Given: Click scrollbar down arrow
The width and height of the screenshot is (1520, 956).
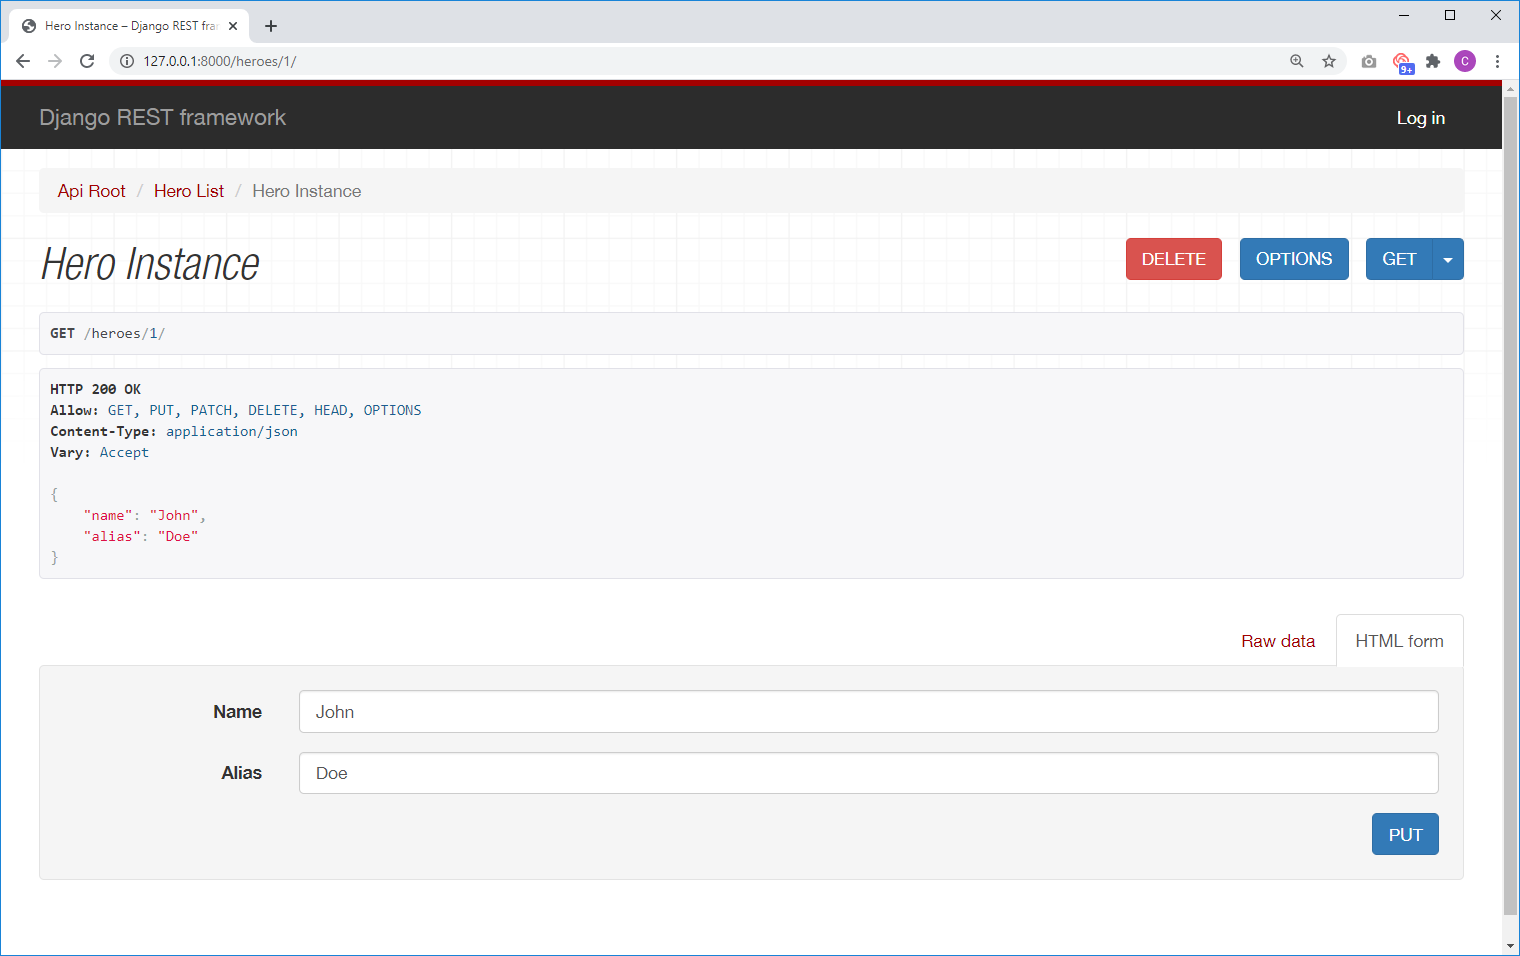Looking at the screenshot, I should [x=1511, y=946].
